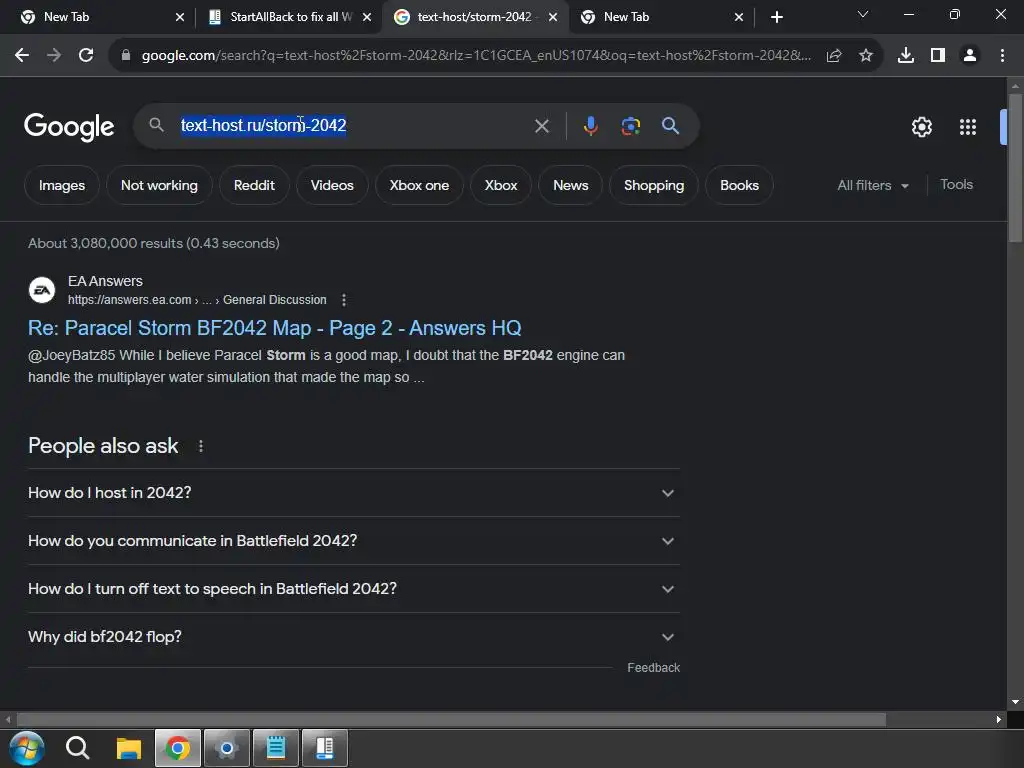Click the Google logo
This screenshot has width=1024, height=768.
point(69,127)
